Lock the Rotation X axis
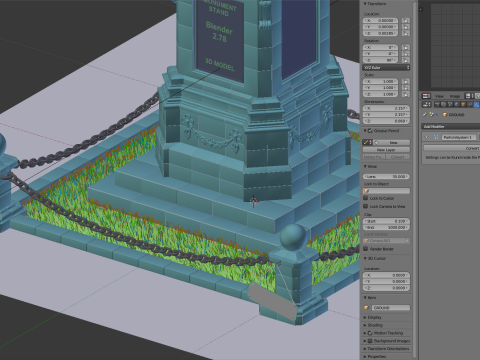Screen dimensions: 480x360 pos(406,48)
